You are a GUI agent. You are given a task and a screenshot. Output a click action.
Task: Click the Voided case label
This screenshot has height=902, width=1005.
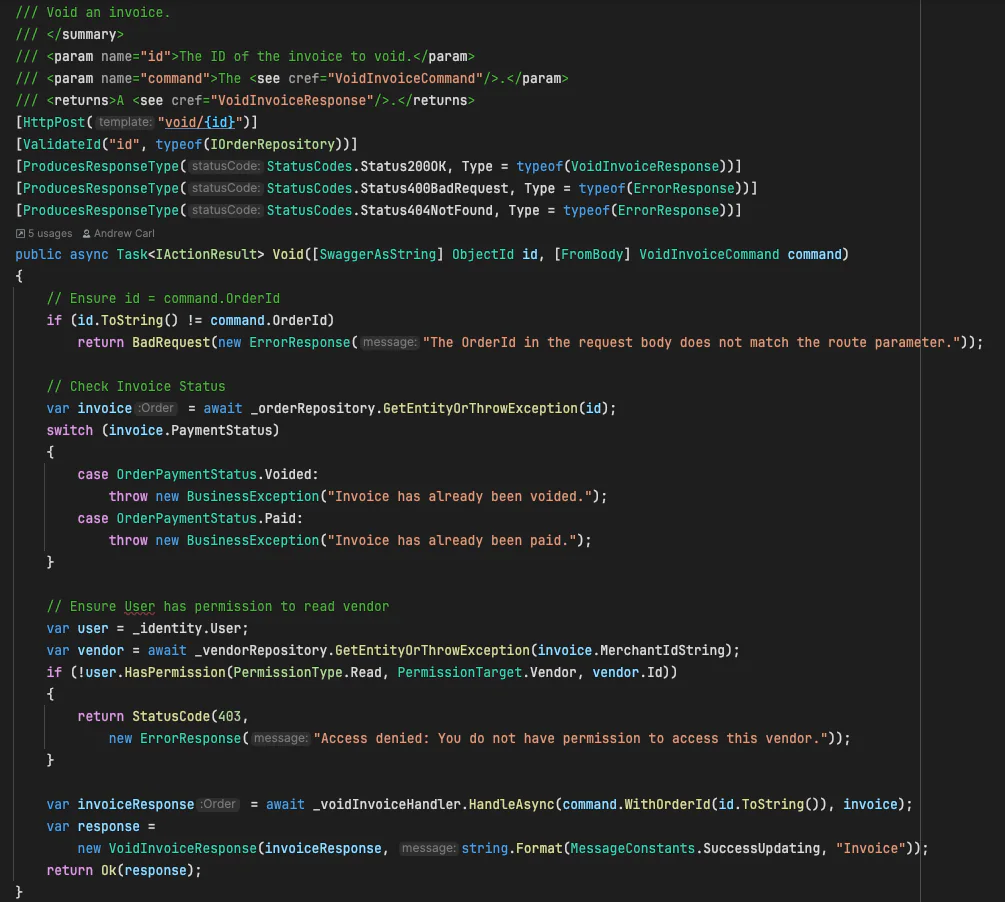click(288, 474)
